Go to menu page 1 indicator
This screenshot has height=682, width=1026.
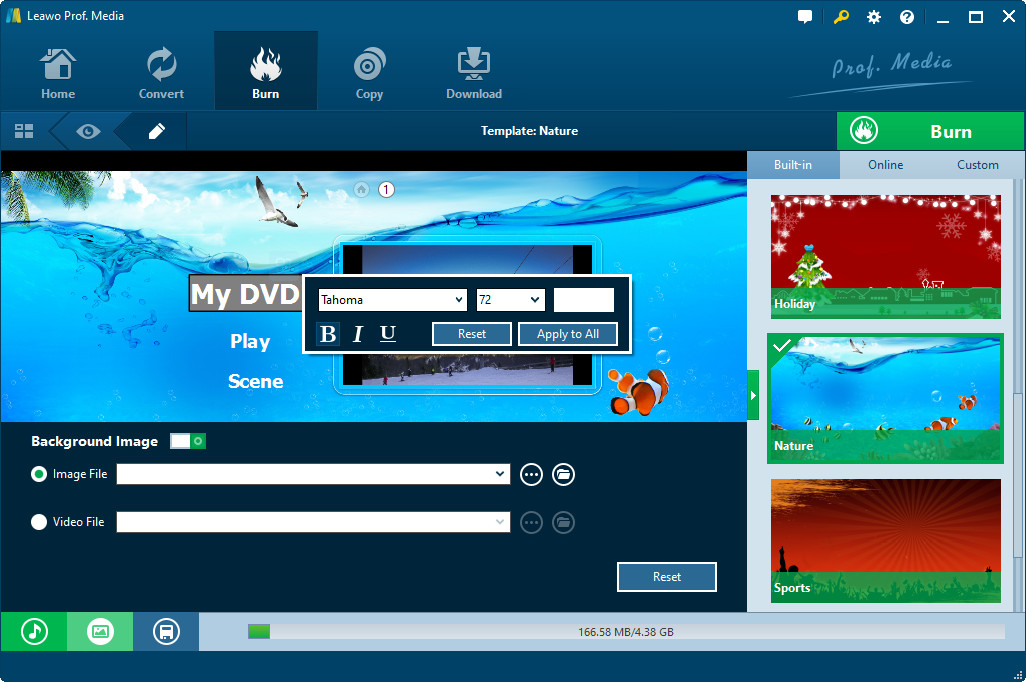pos(386,189)
